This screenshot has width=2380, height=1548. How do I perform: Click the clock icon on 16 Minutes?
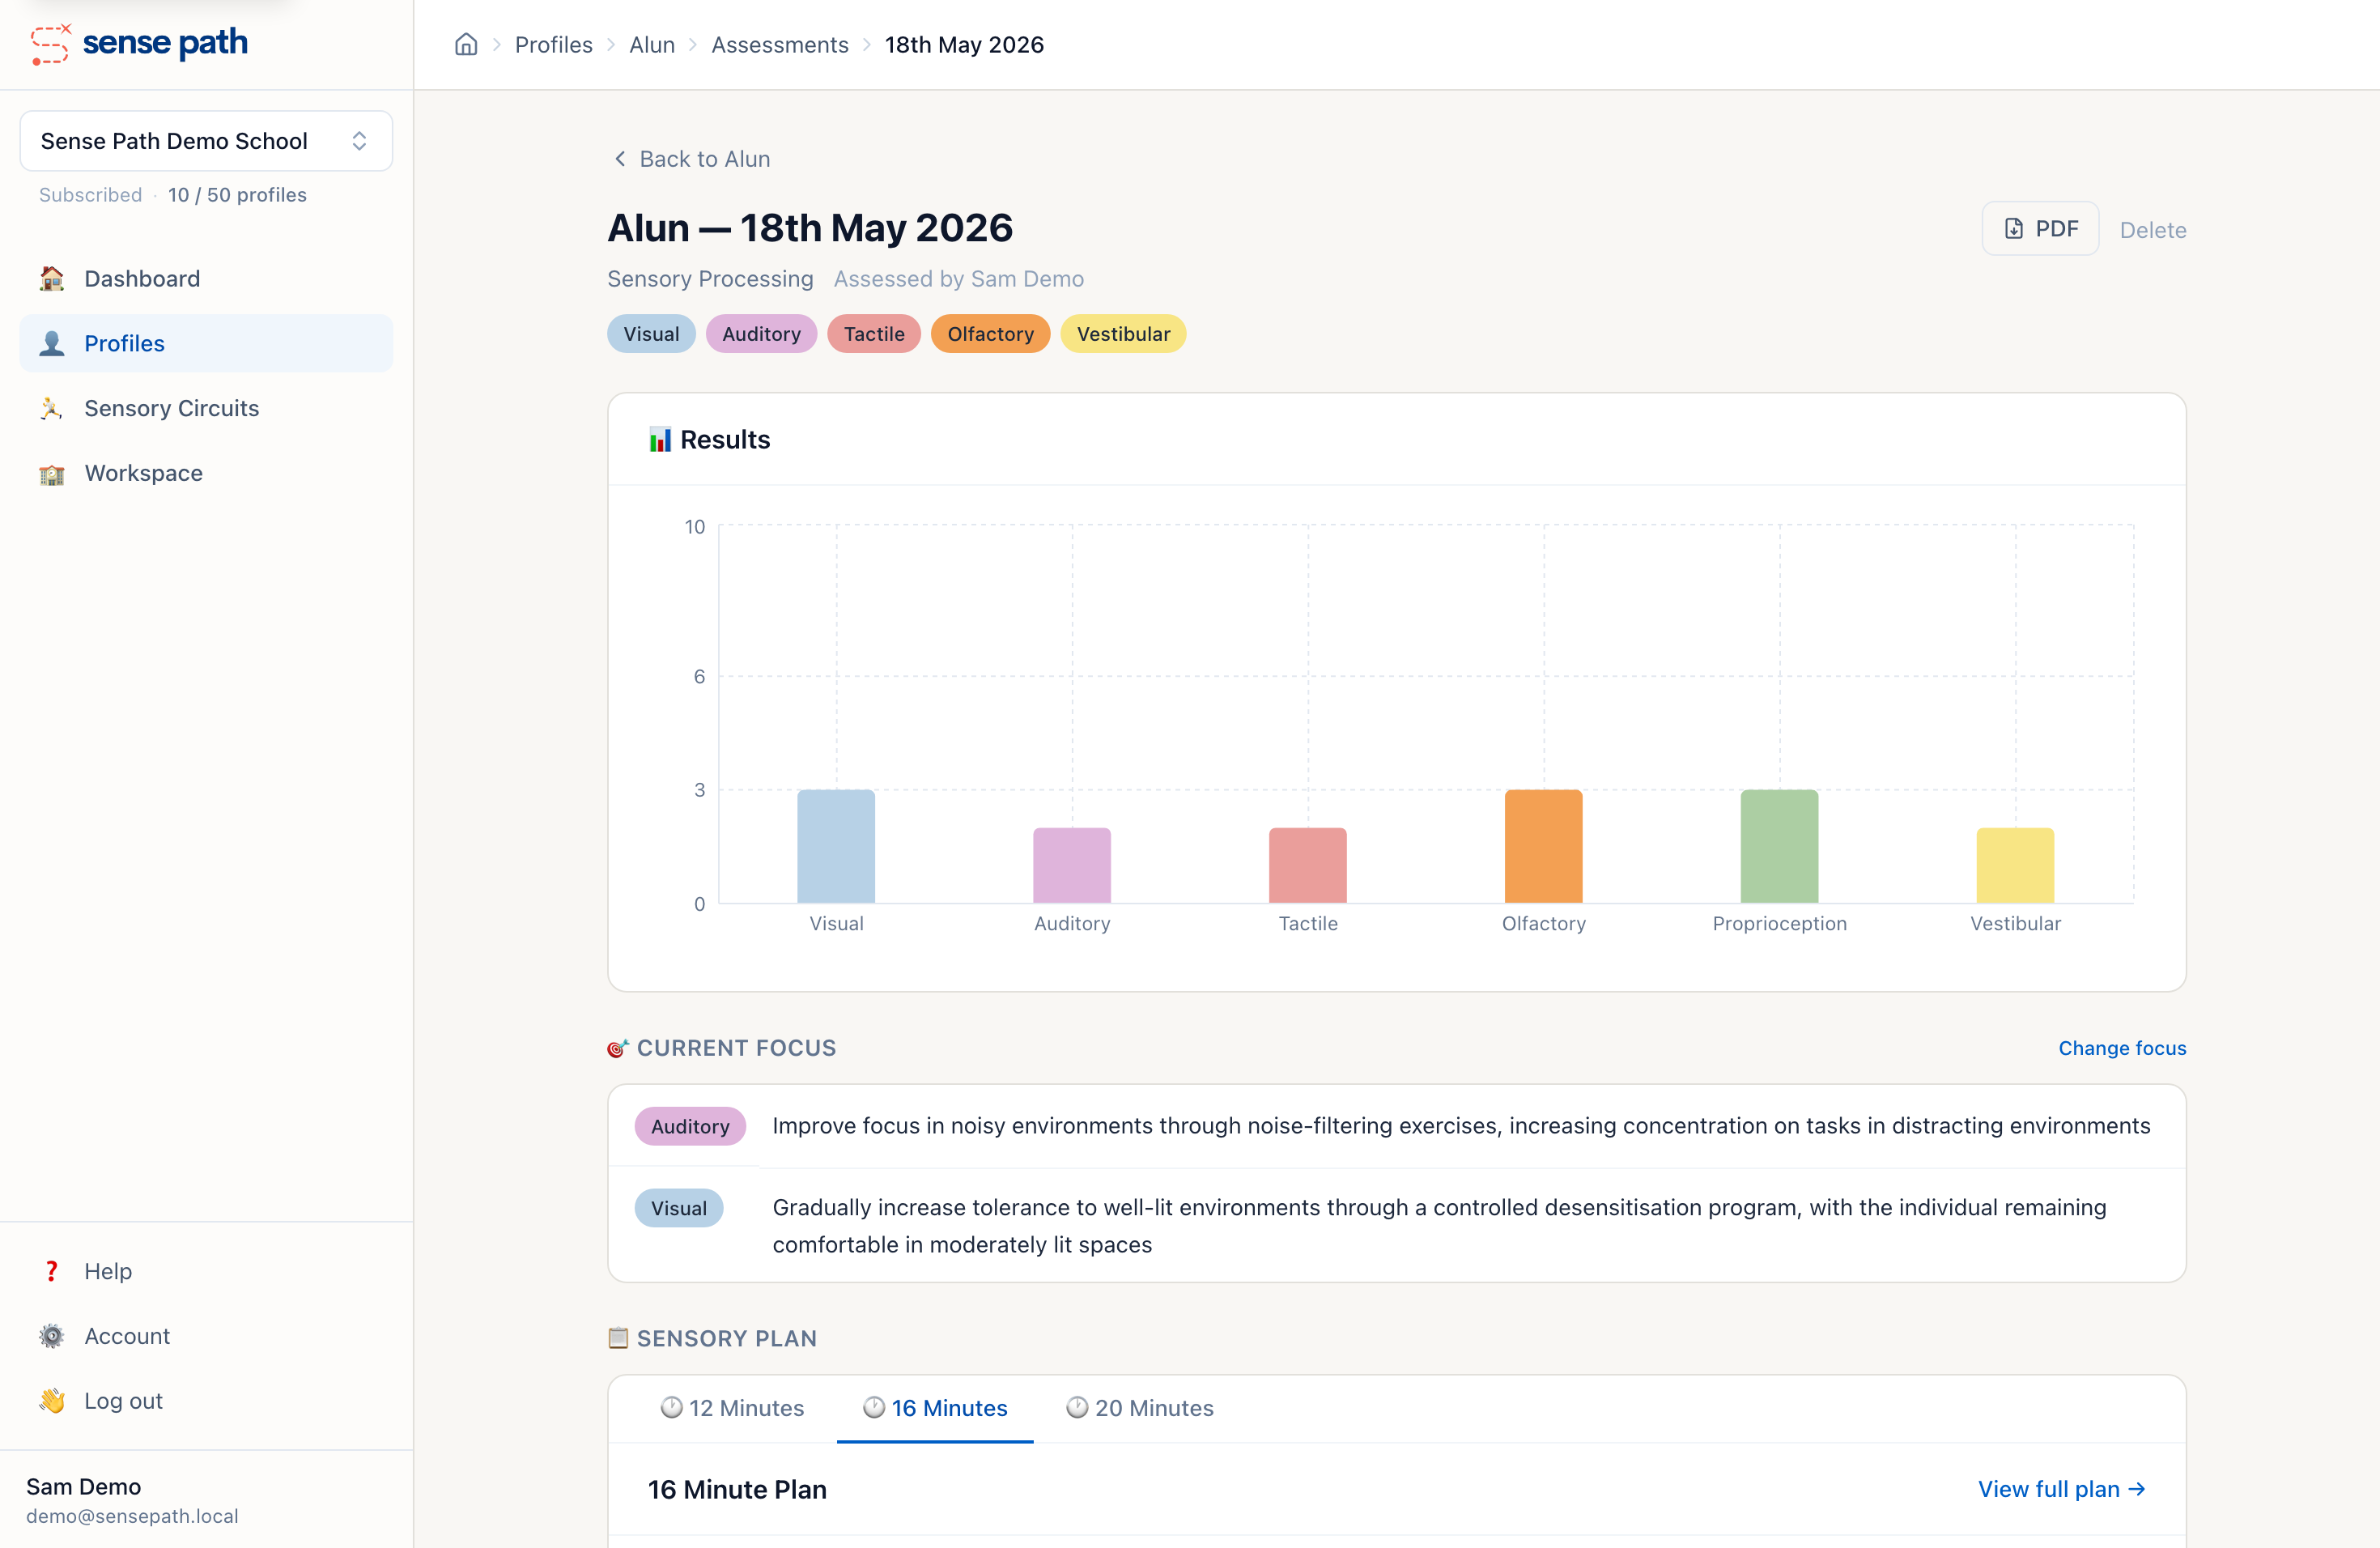point(875,1408)
